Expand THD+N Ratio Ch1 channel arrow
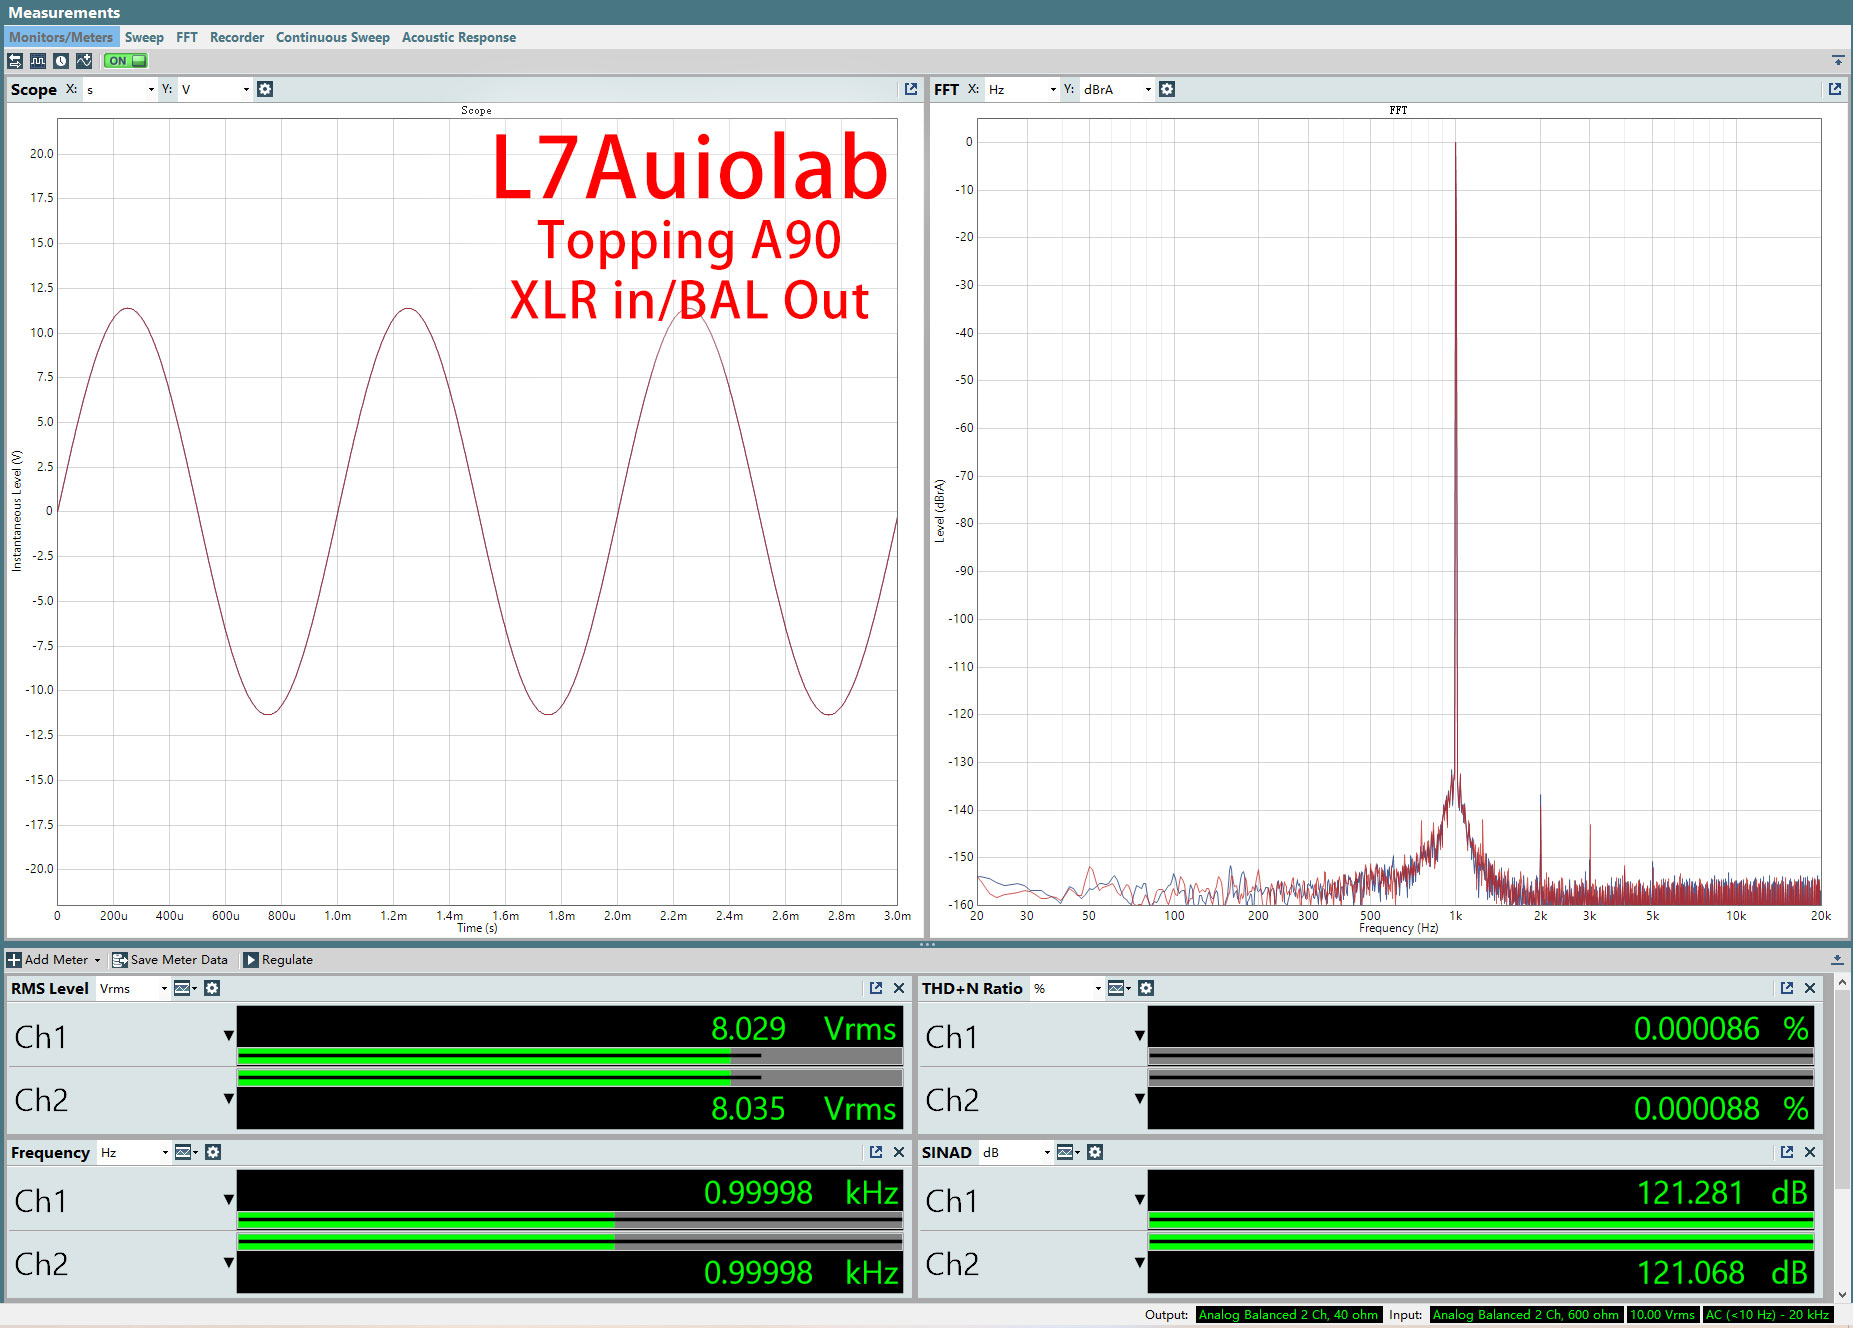The image size is (1853, 1328). coord(1139,1036)
